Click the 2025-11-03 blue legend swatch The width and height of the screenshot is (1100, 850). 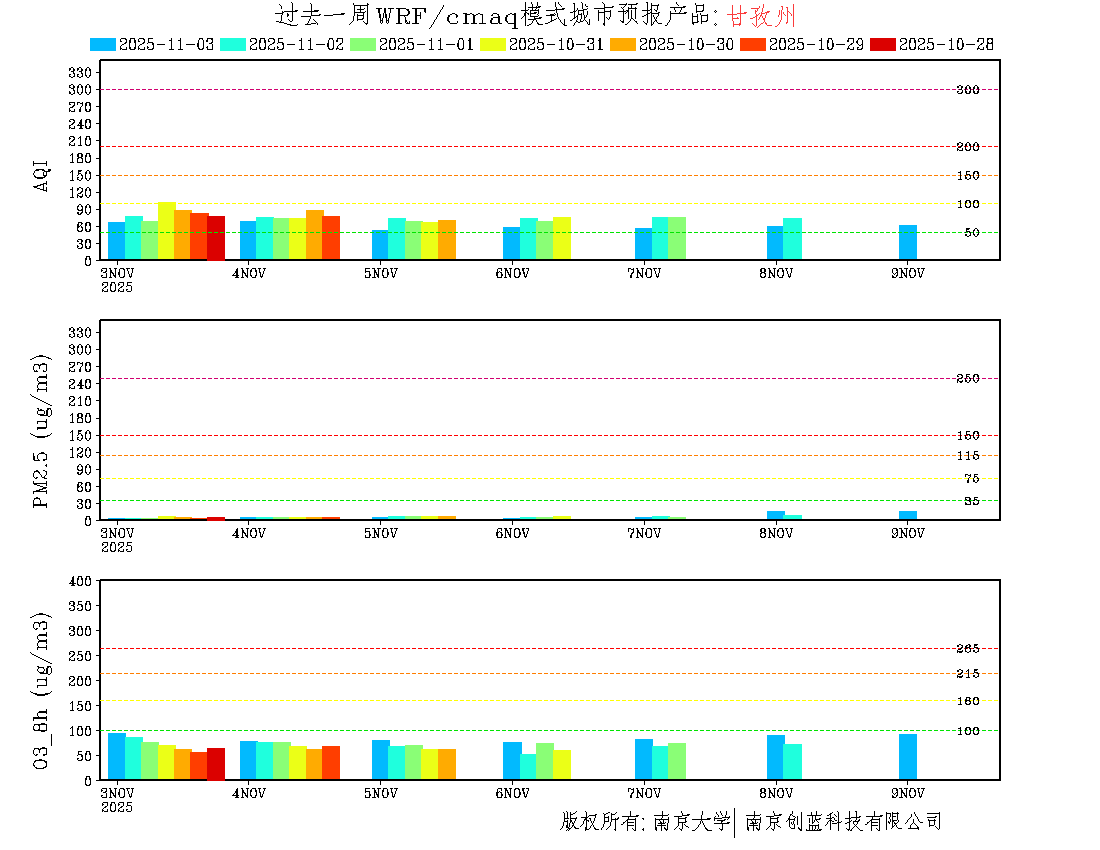(x=103, y=44)
